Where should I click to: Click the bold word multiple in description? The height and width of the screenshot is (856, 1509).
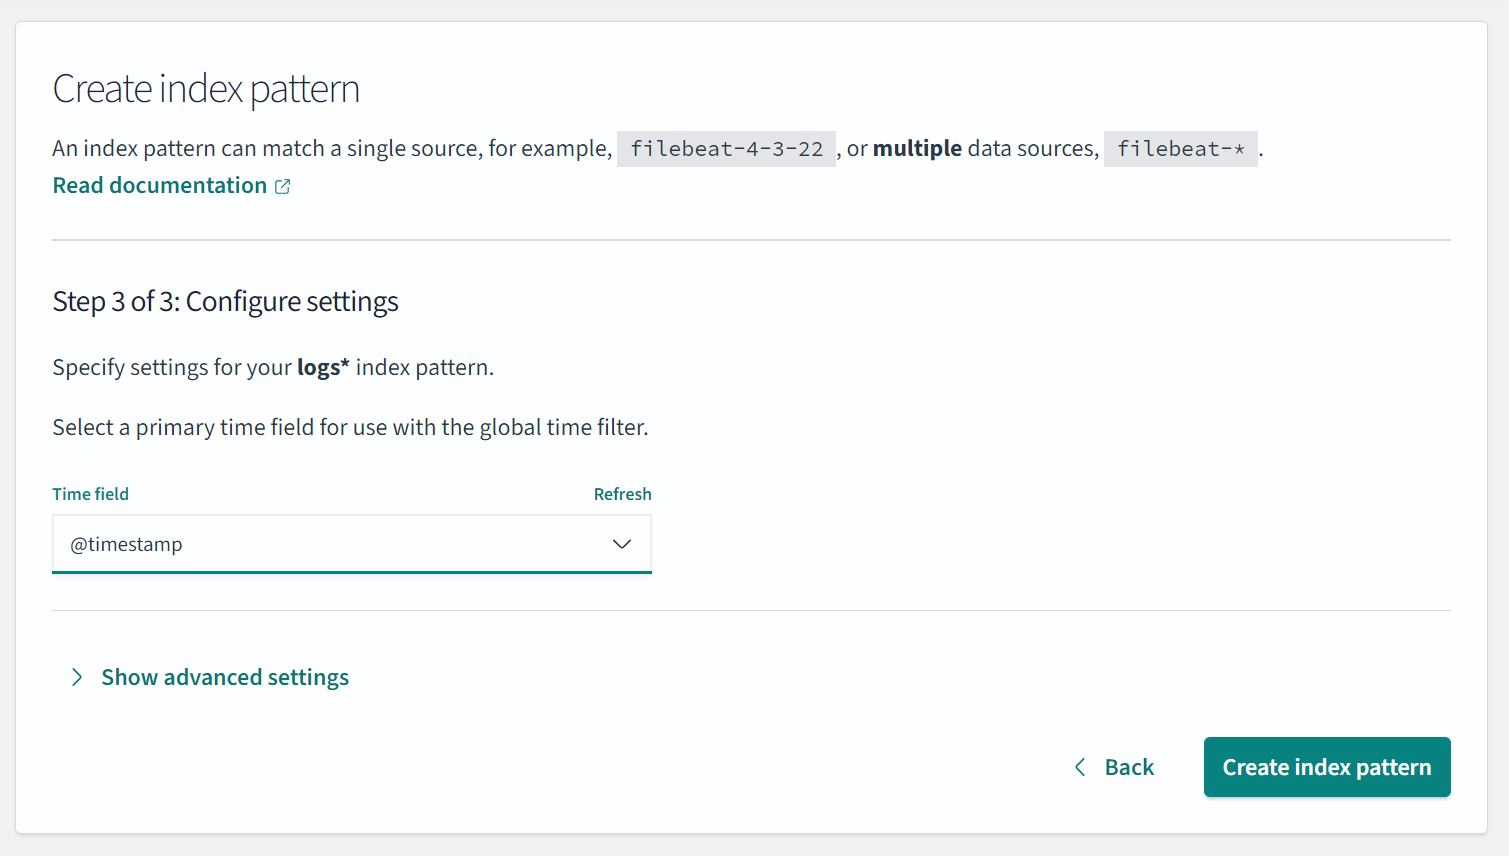917,149
